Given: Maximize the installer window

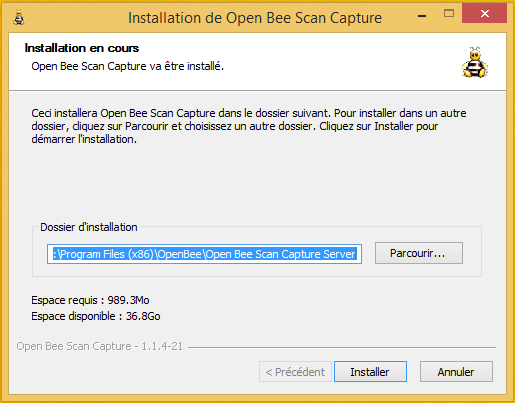Looking at the screenshot, I should [x=449, y=14].
